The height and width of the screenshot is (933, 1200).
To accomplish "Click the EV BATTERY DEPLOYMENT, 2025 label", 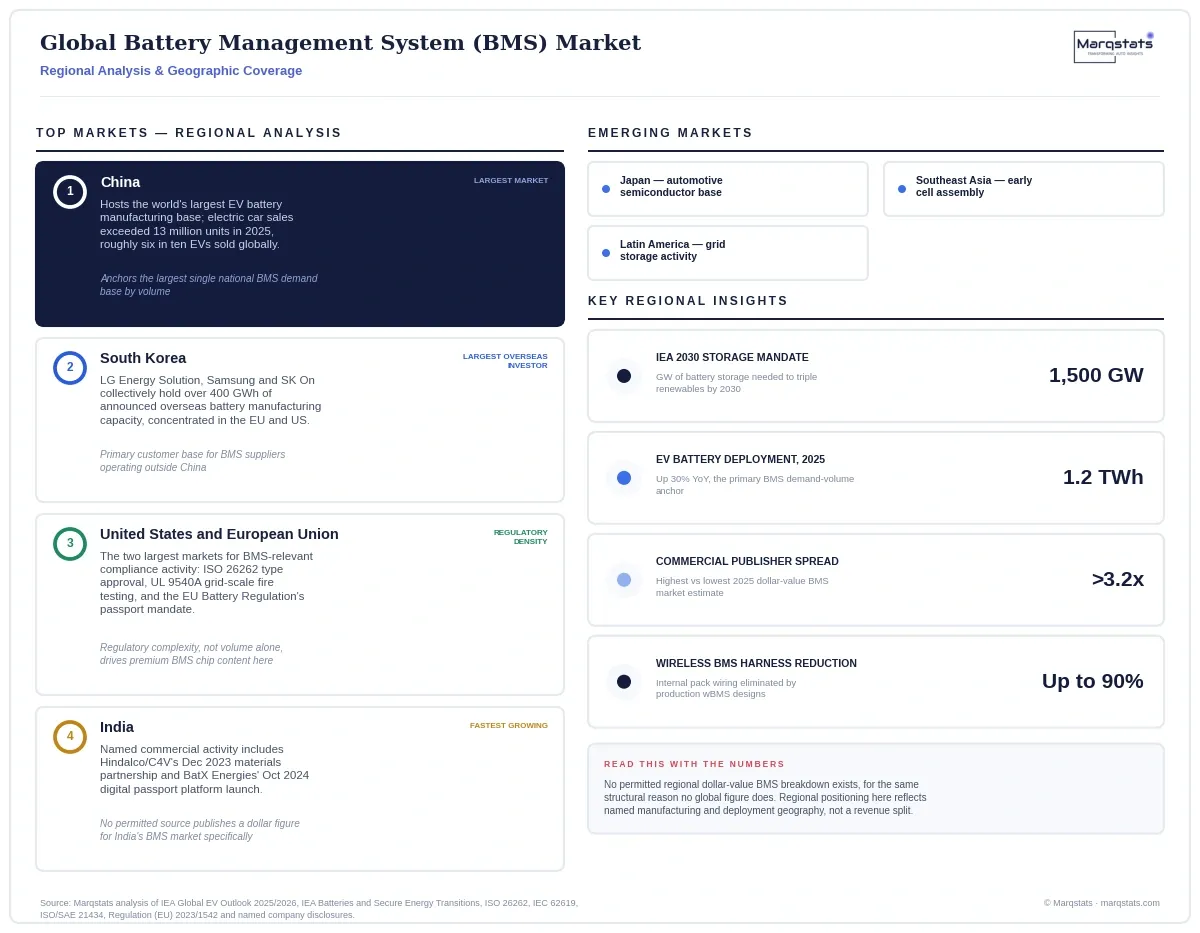I will pos(740,459).
